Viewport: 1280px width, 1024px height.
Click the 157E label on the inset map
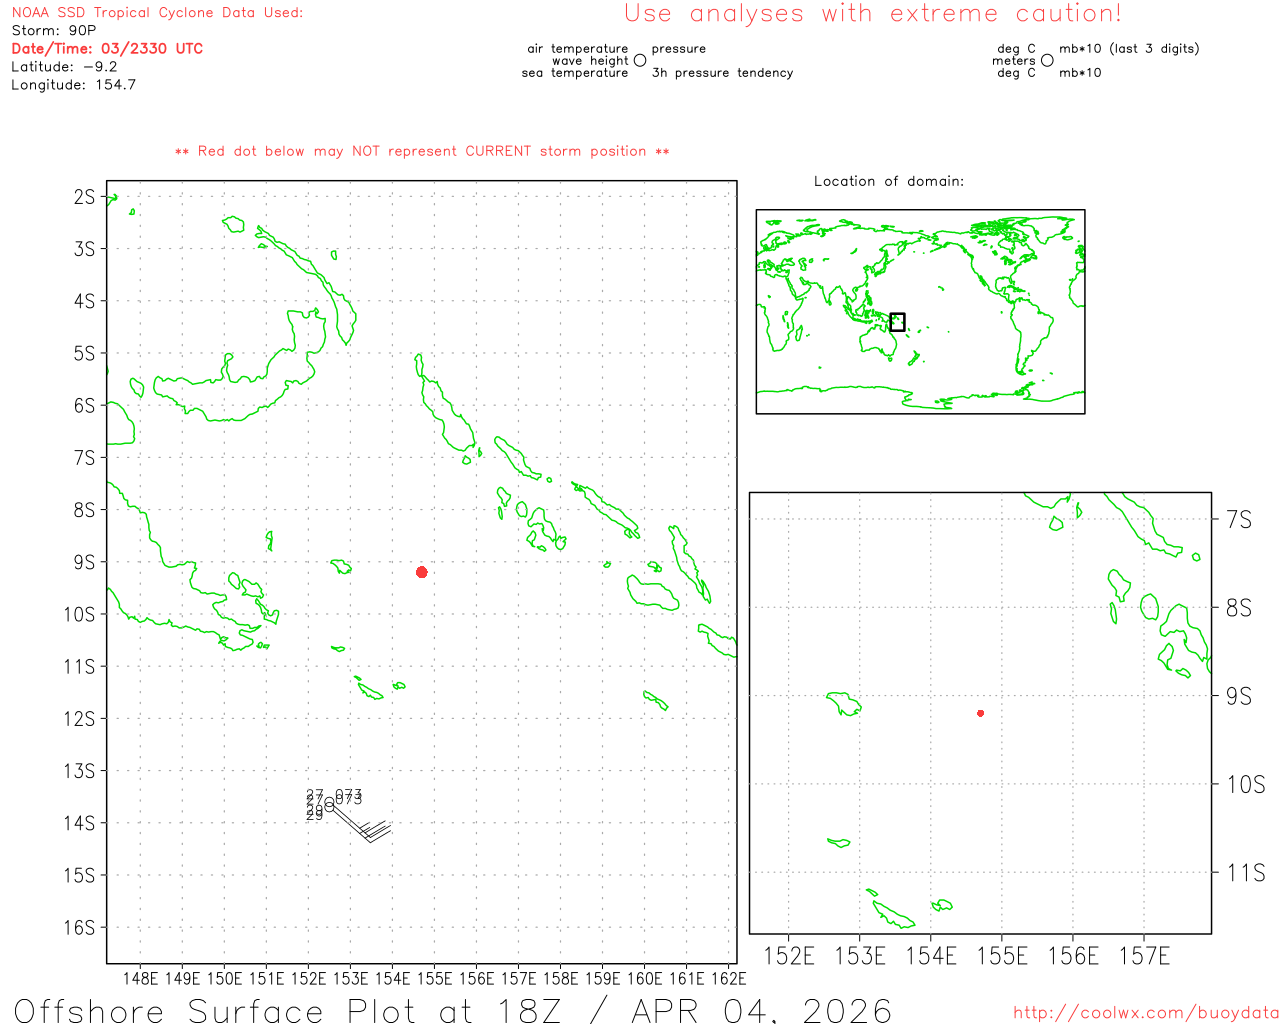click(1144, 957)
